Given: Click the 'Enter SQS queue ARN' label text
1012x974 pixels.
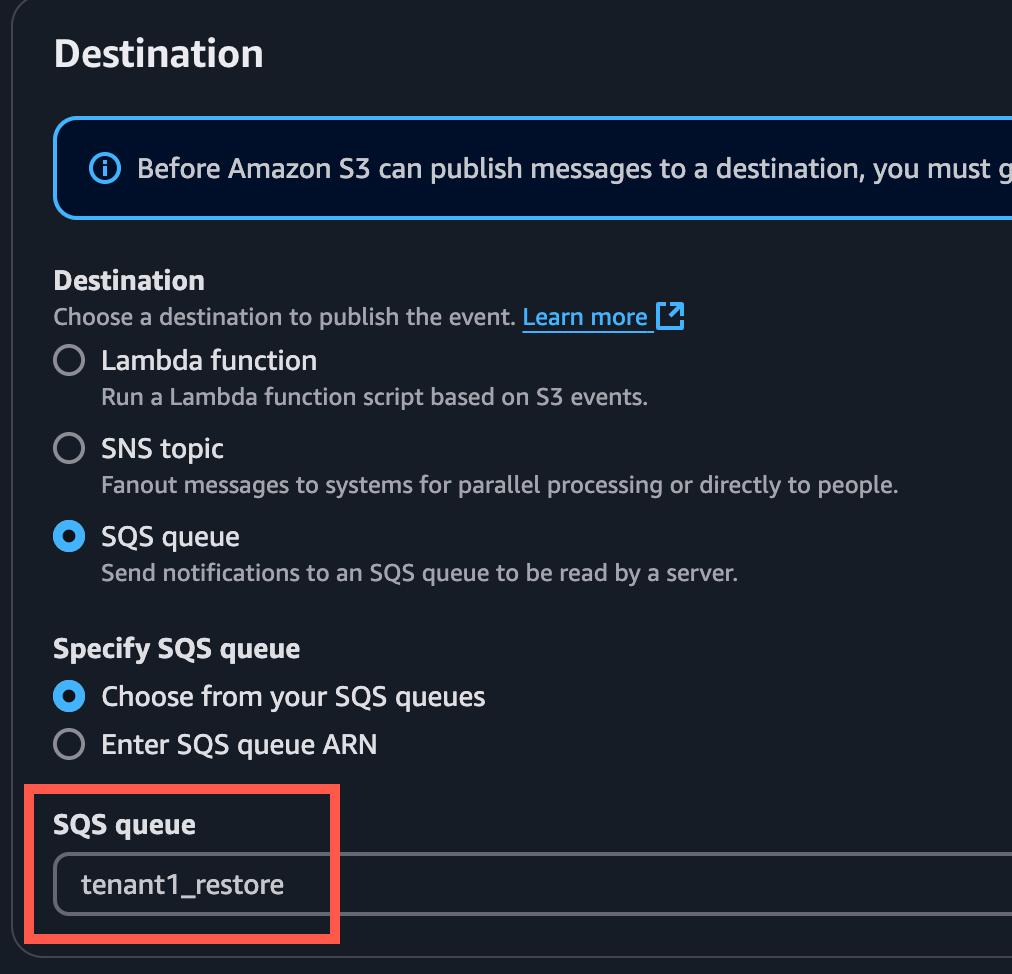Looking at the screenshot, I should (x=239, y=744).
